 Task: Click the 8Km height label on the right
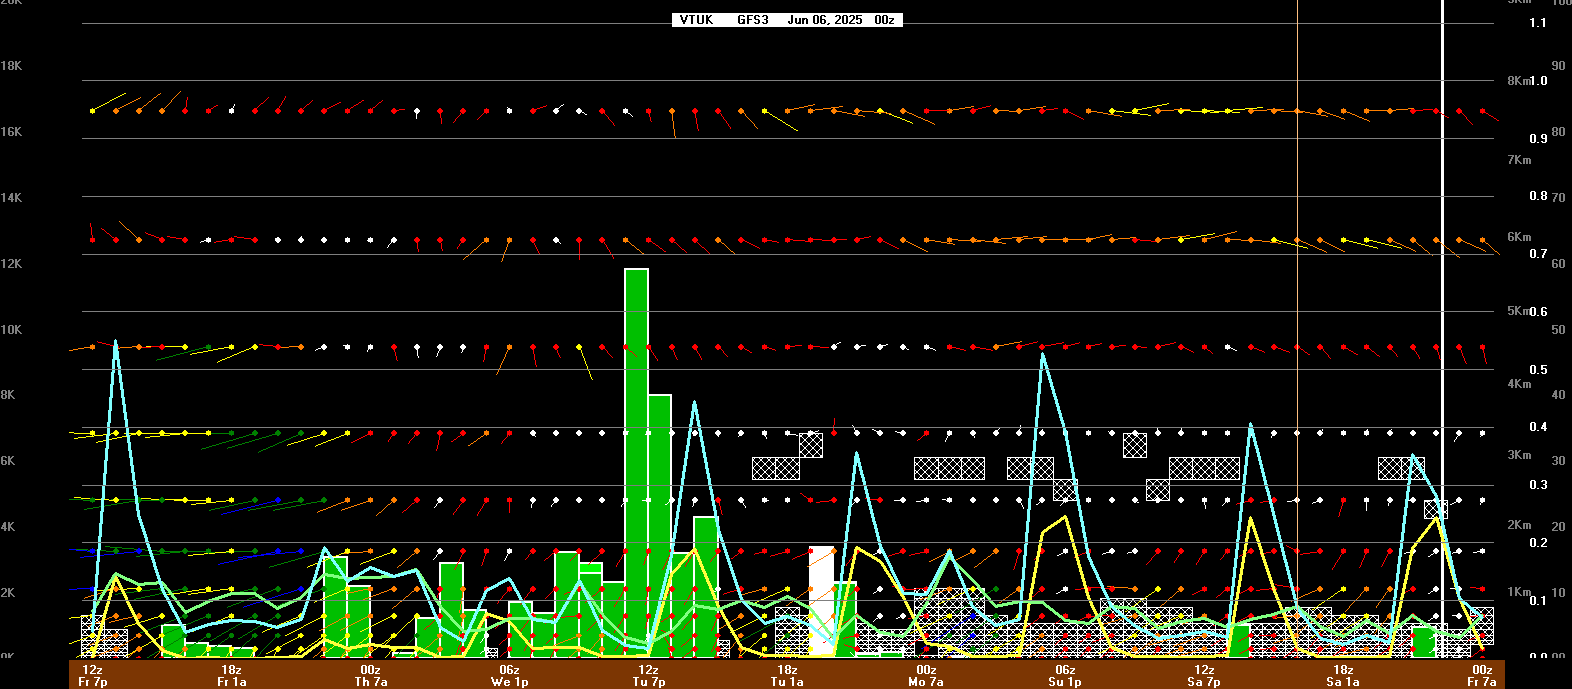[x=1518, y=81]
